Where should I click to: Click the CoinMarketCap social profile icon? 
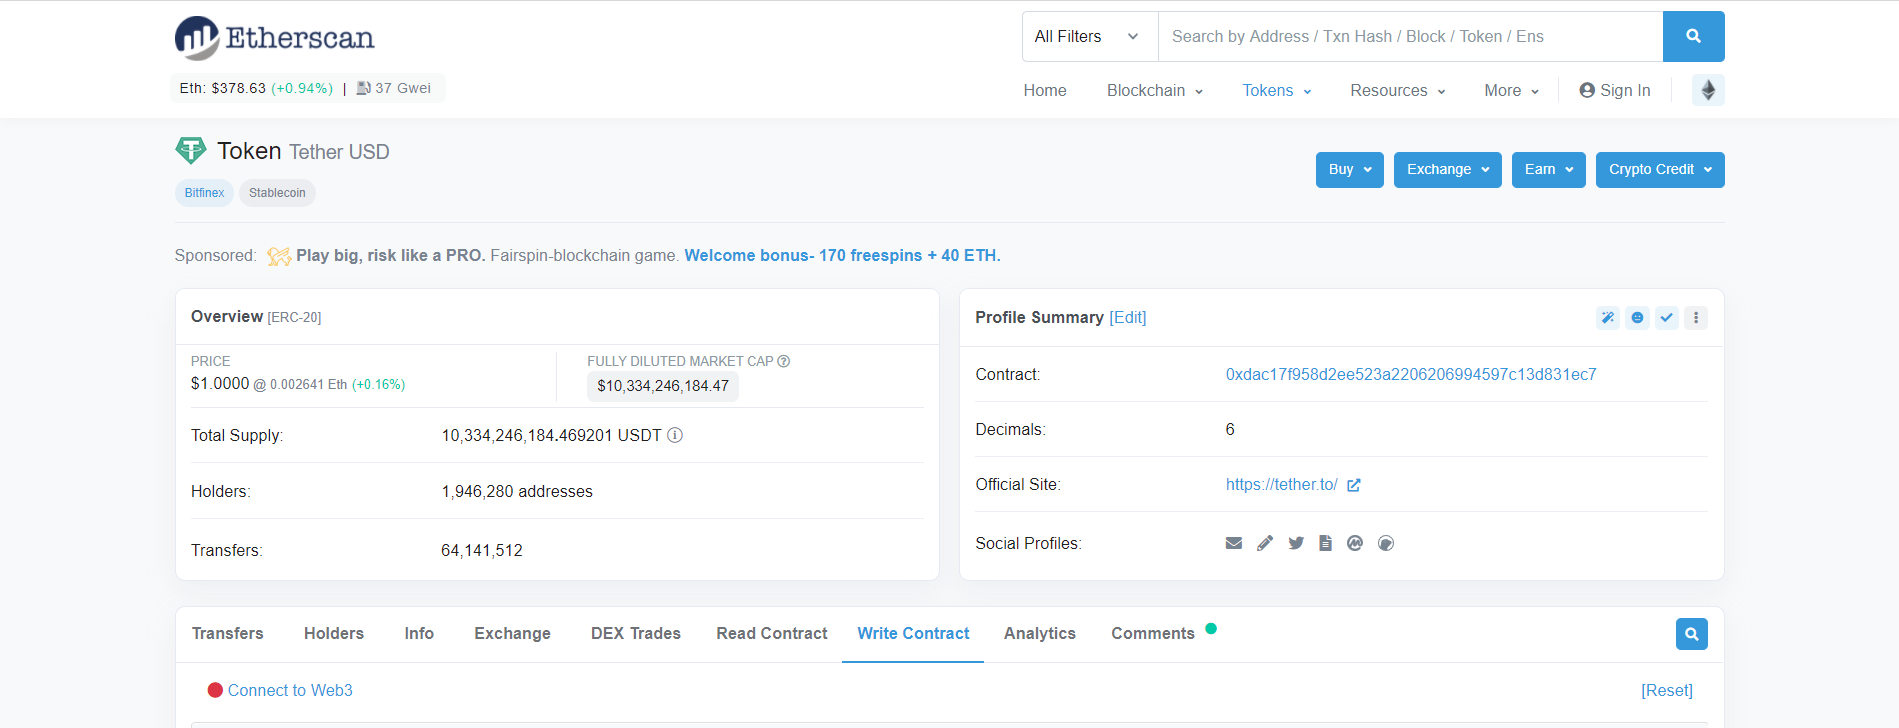pyautogui.click(x=1355, y=543)
